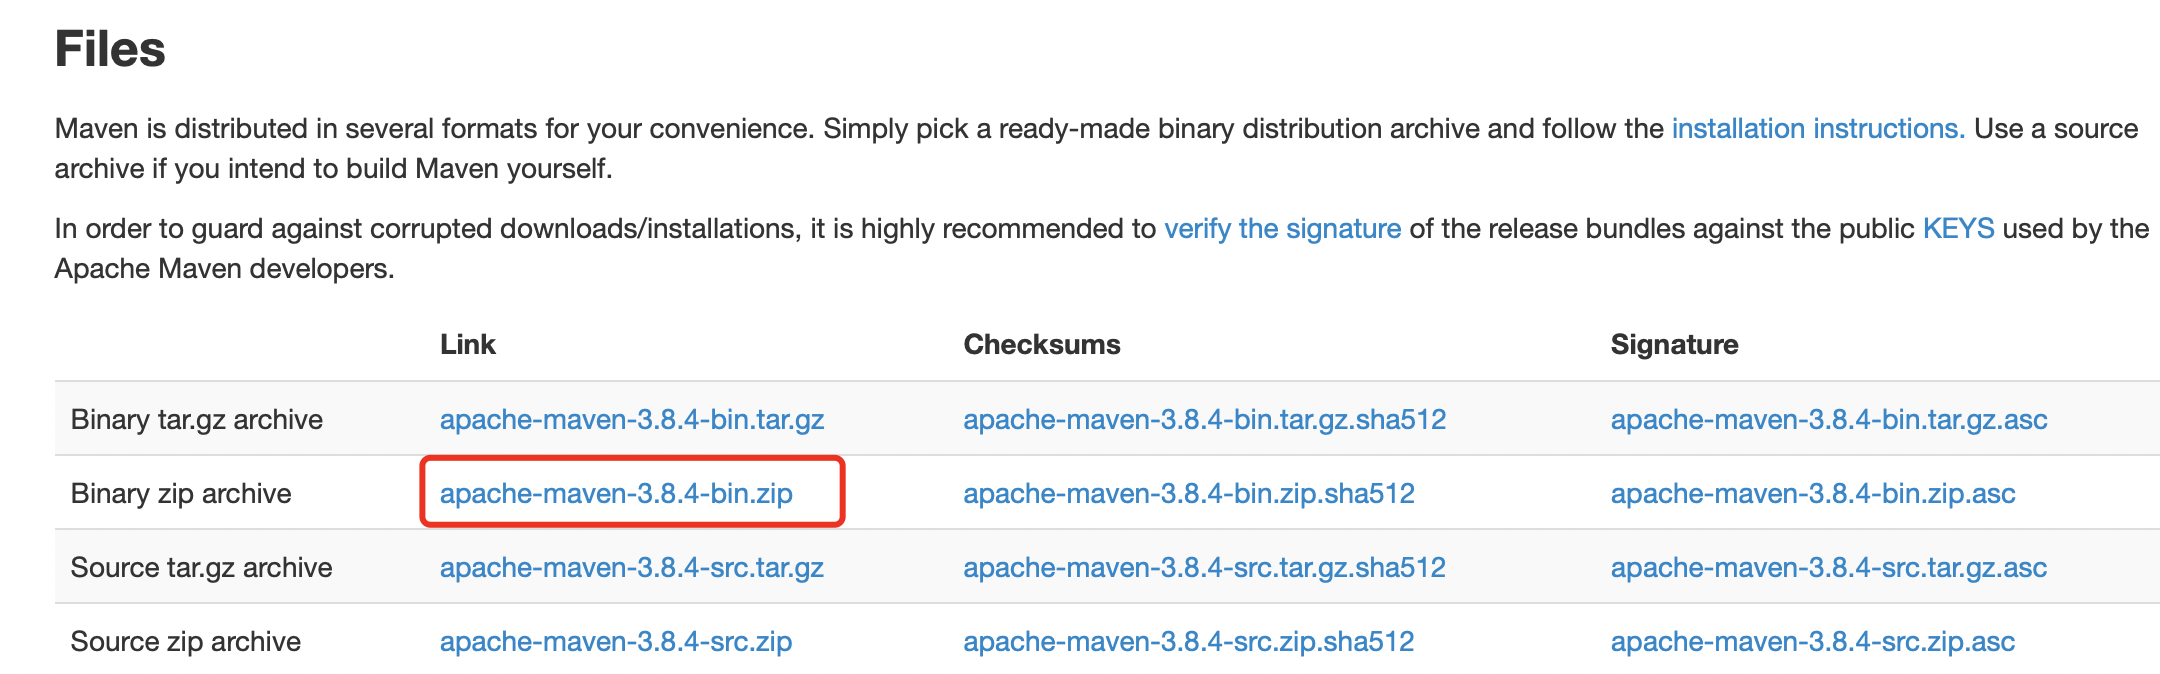Click the Checksums column header
Viewport: 2160px width, 674px height.
click(1041, 345)
